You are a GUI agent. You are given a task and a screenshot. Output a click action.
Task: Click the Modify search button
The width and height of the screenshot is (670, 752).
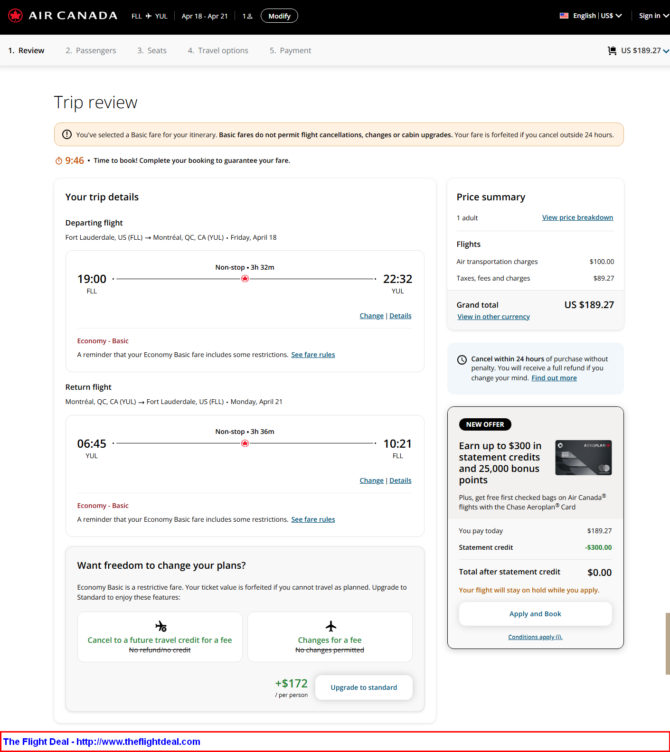pyautogui.click(x=279, y=16)
